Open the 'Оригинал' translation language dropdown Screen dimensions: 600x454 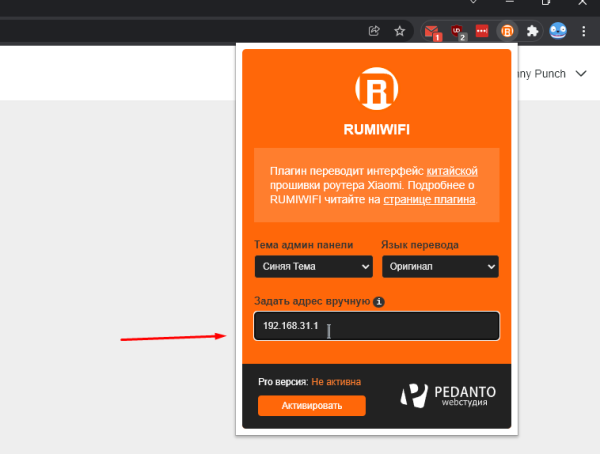tap(440, 266)
